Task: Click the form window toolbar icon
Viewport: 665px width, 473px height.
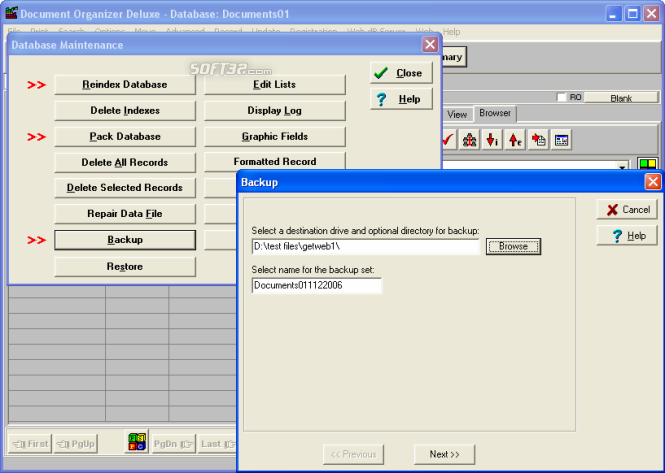Action: tap(561, 140)
